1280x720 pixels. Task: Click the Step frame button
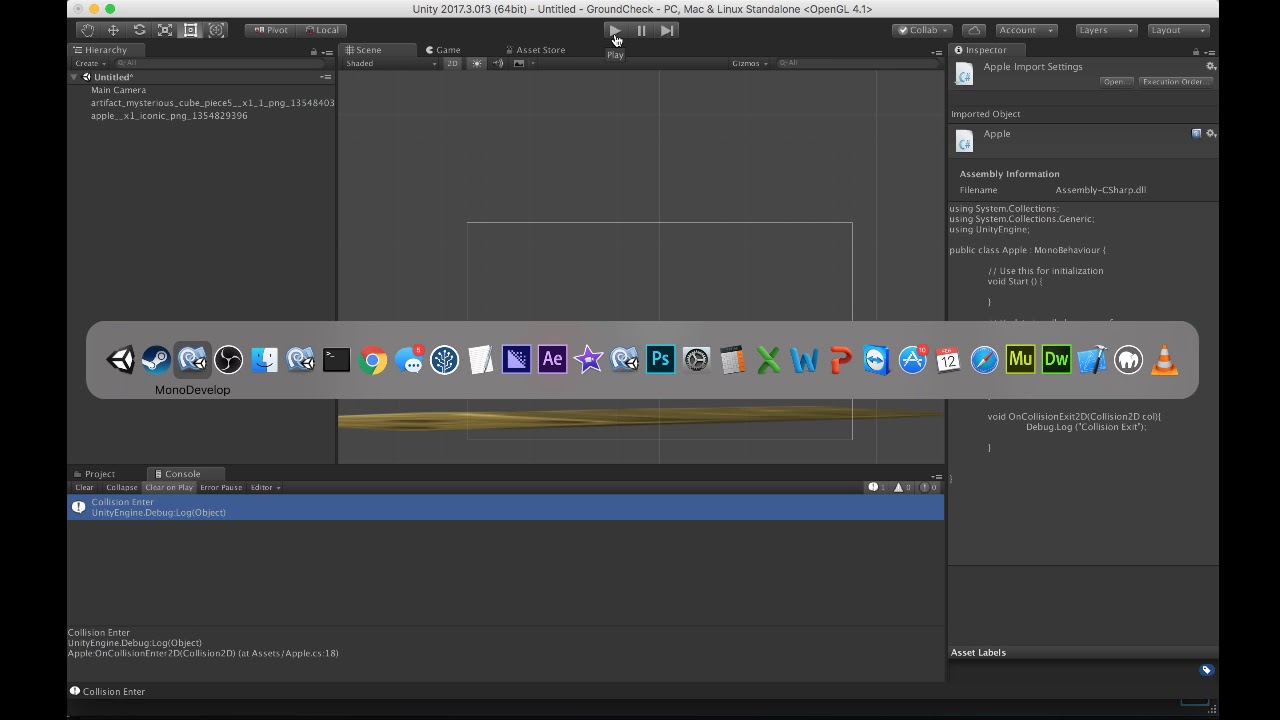(667, 30)
